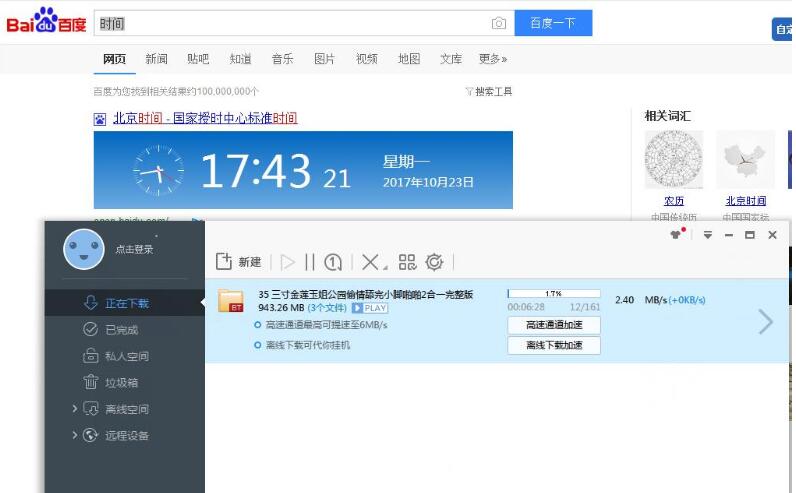Click the pause download icon

tap(310, 262)
